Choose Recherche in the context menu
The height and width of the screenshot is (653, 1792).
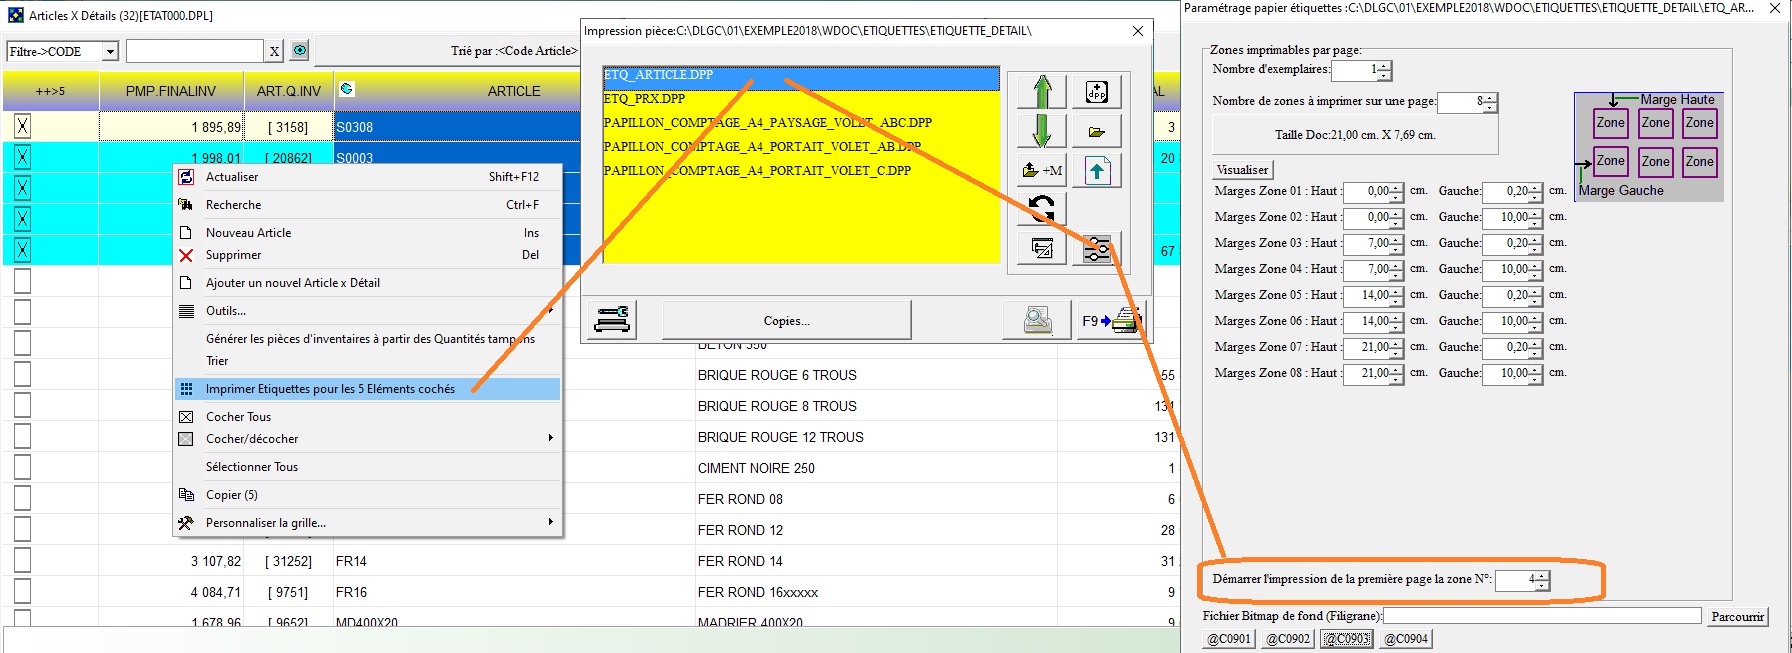point(368,205)
